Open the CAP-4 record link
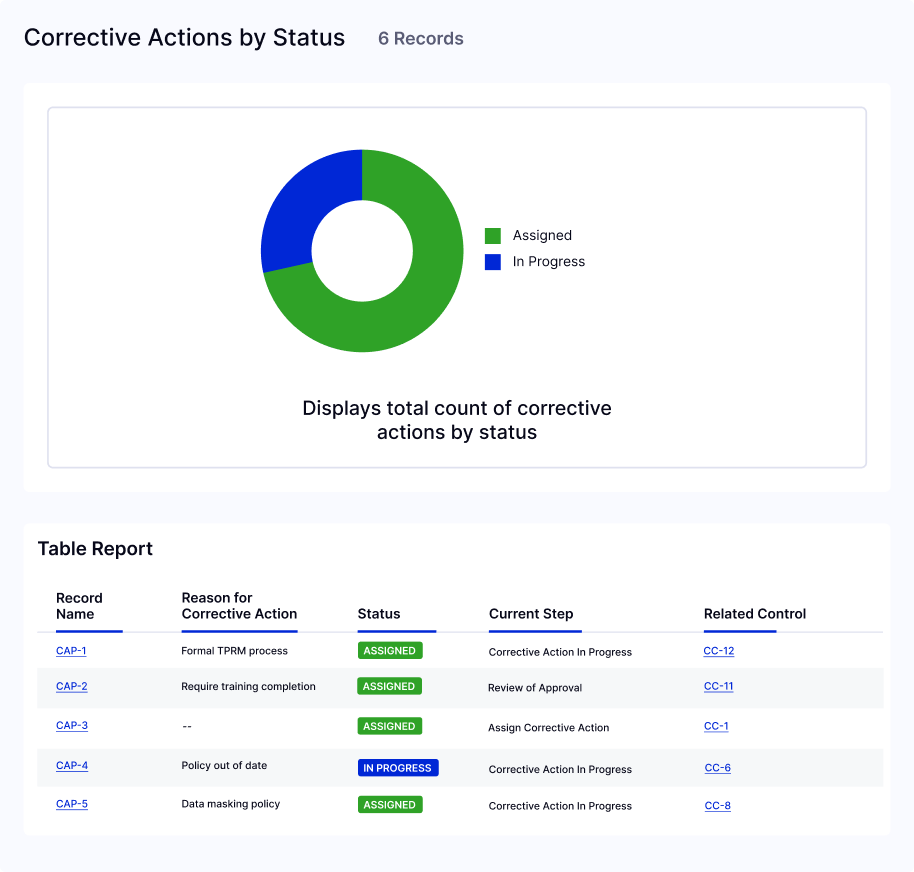914x872 pixels. click(71, 765)
